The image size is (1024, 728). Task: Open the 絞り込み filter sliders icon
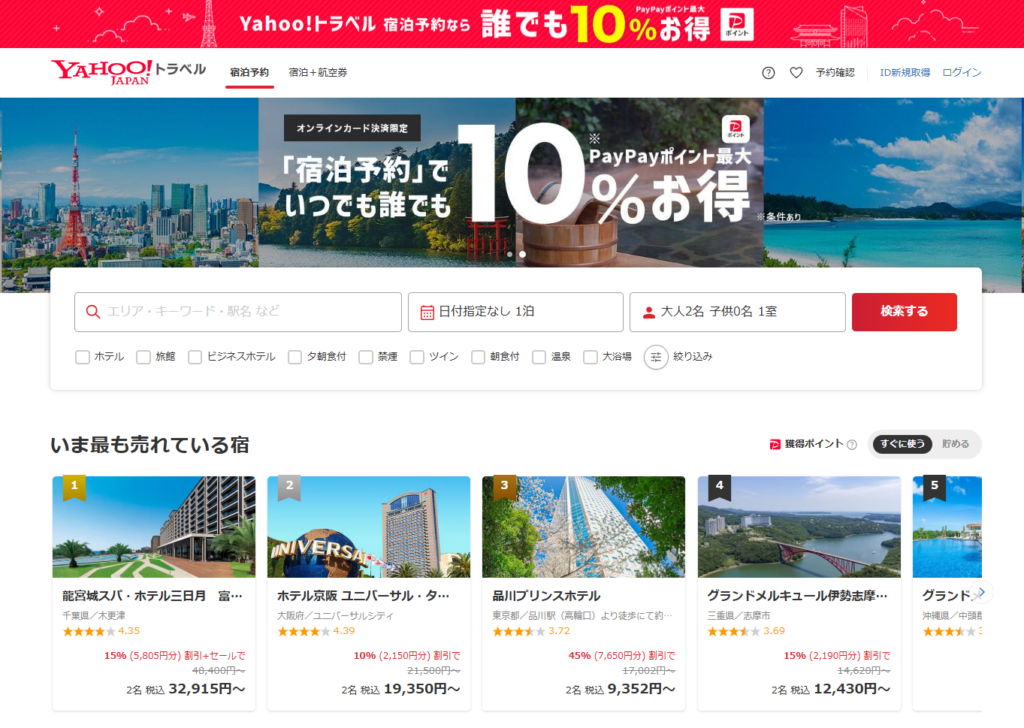(656, 357)
